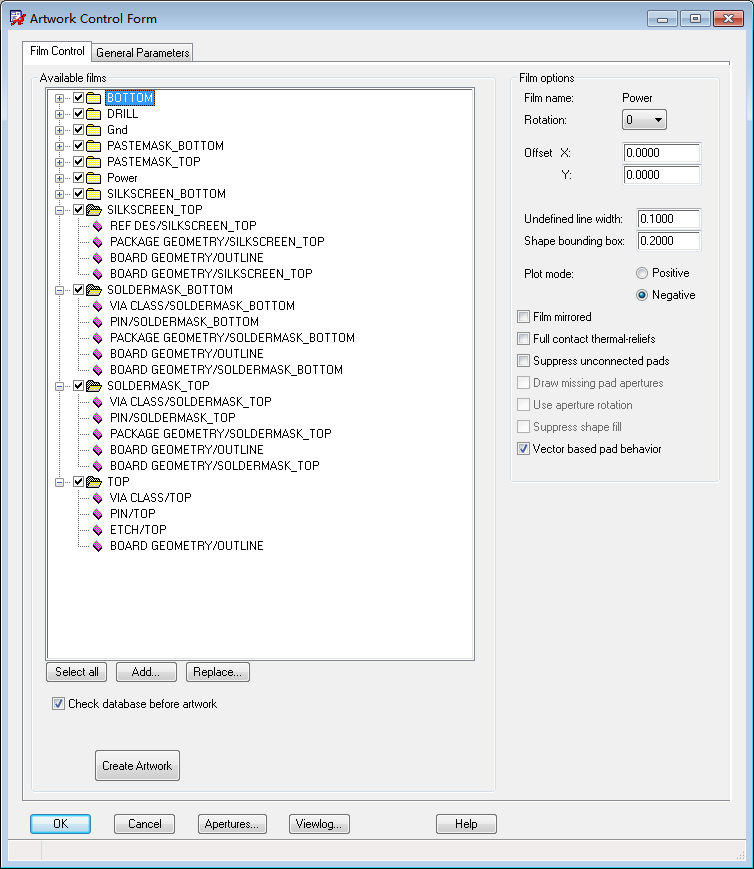The height and width of the screenshot is (869, 754).
Task: Uncheck the DRILL film checkbox
Action: click(x=78, y=114)
